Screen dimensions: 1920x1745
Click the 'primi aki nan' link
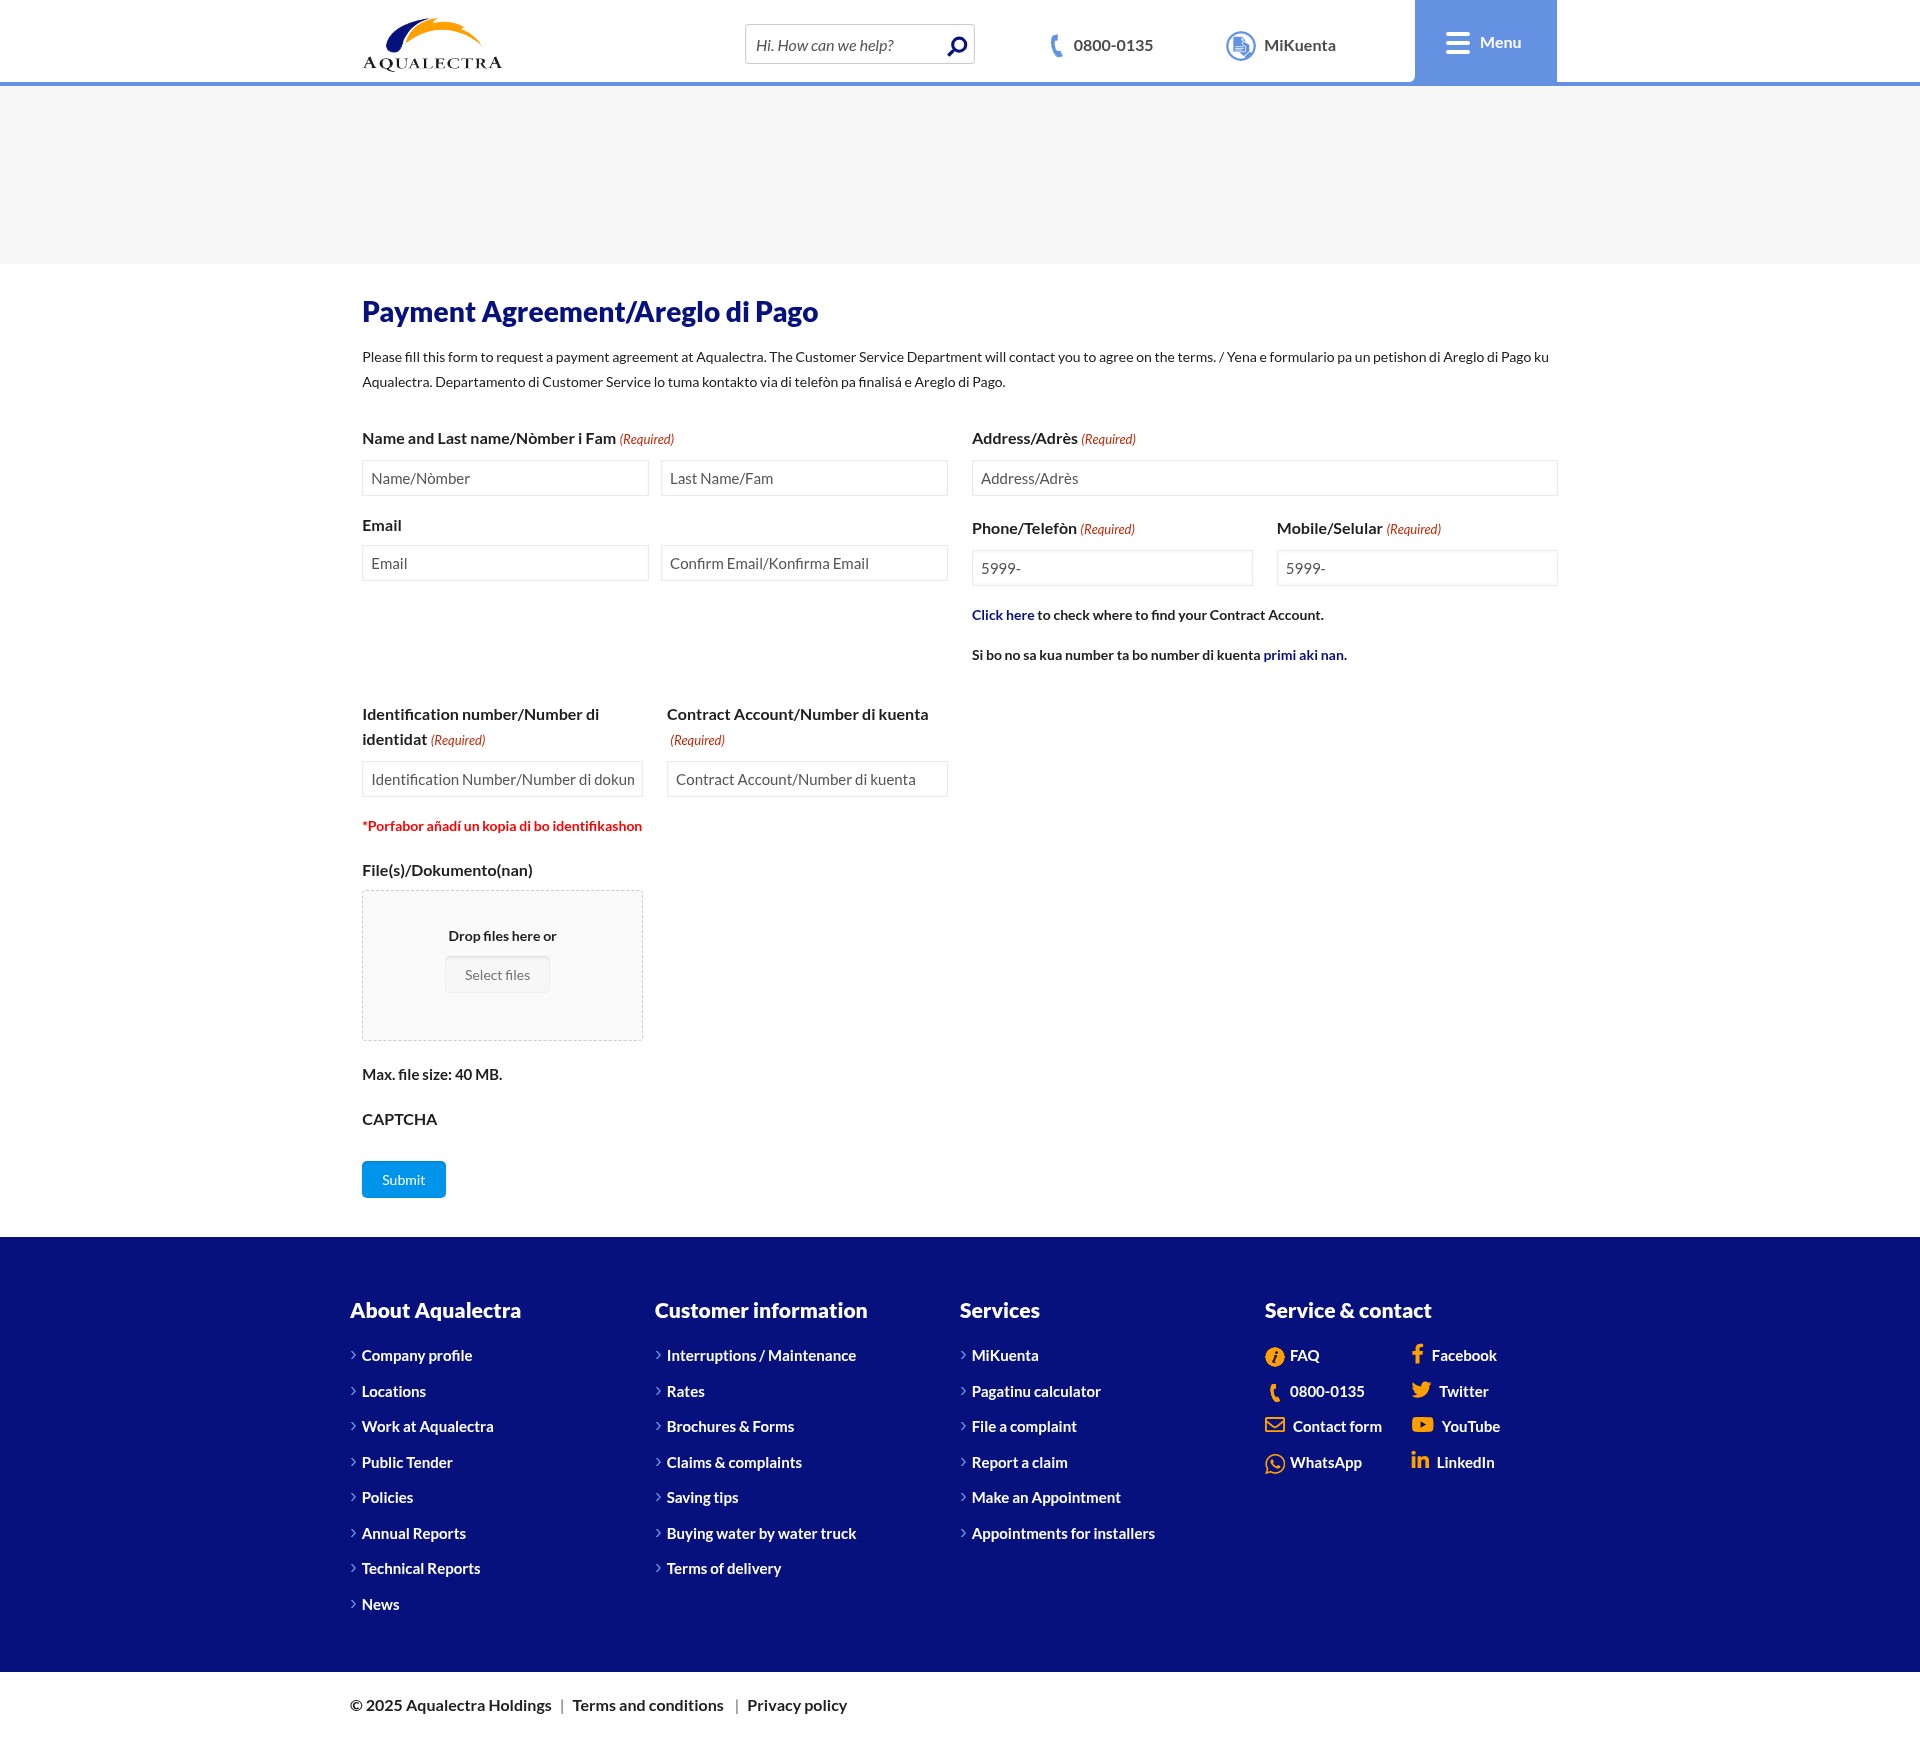tap(1304, 655)
